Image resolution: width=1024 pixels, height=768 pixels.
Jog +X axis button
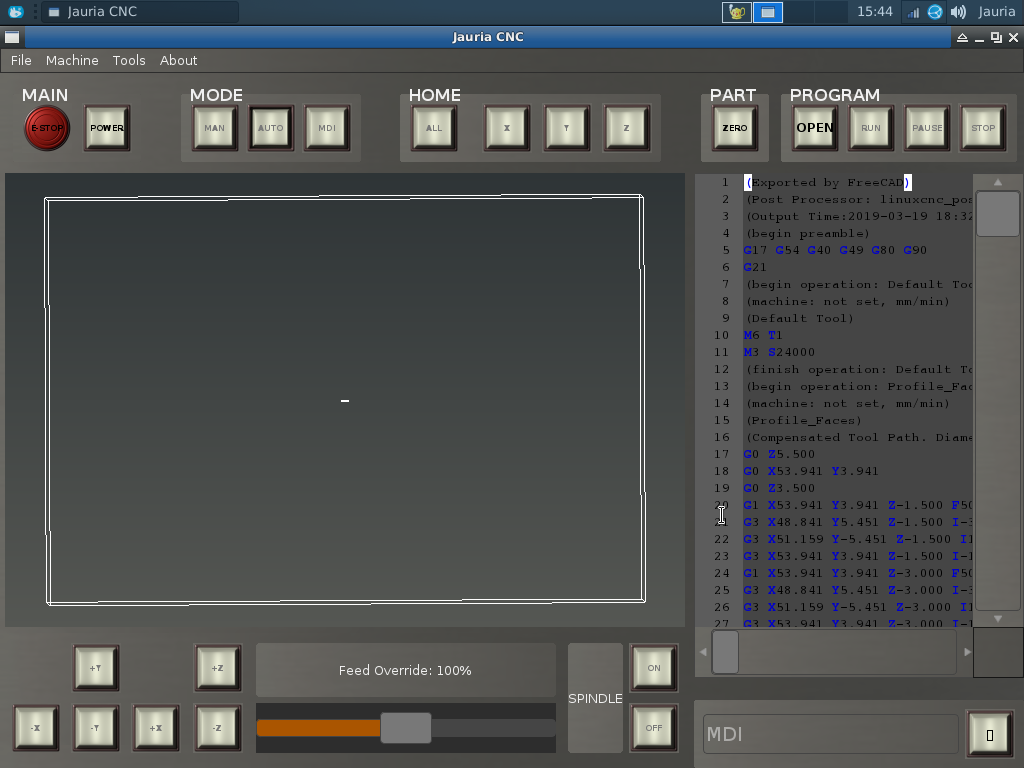pos(156,728)
